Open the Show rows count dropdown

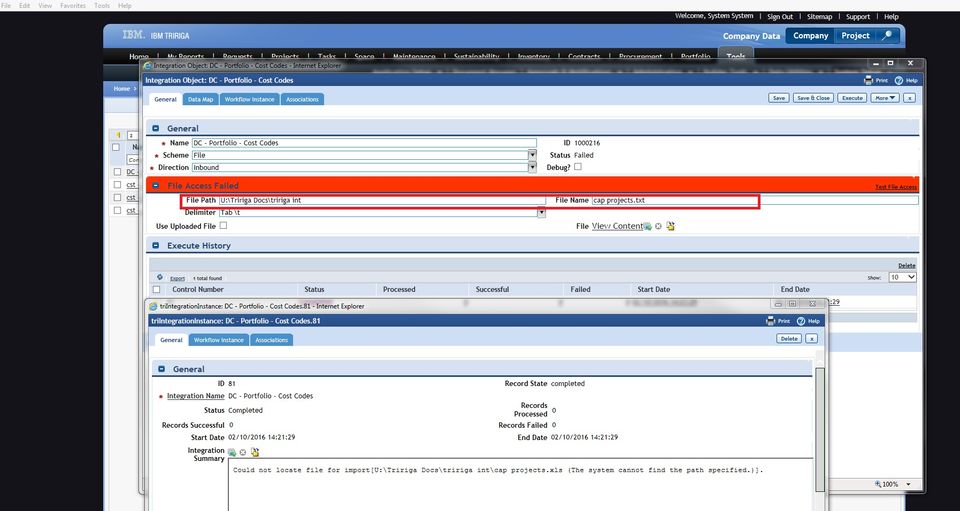tap(902, 277)
